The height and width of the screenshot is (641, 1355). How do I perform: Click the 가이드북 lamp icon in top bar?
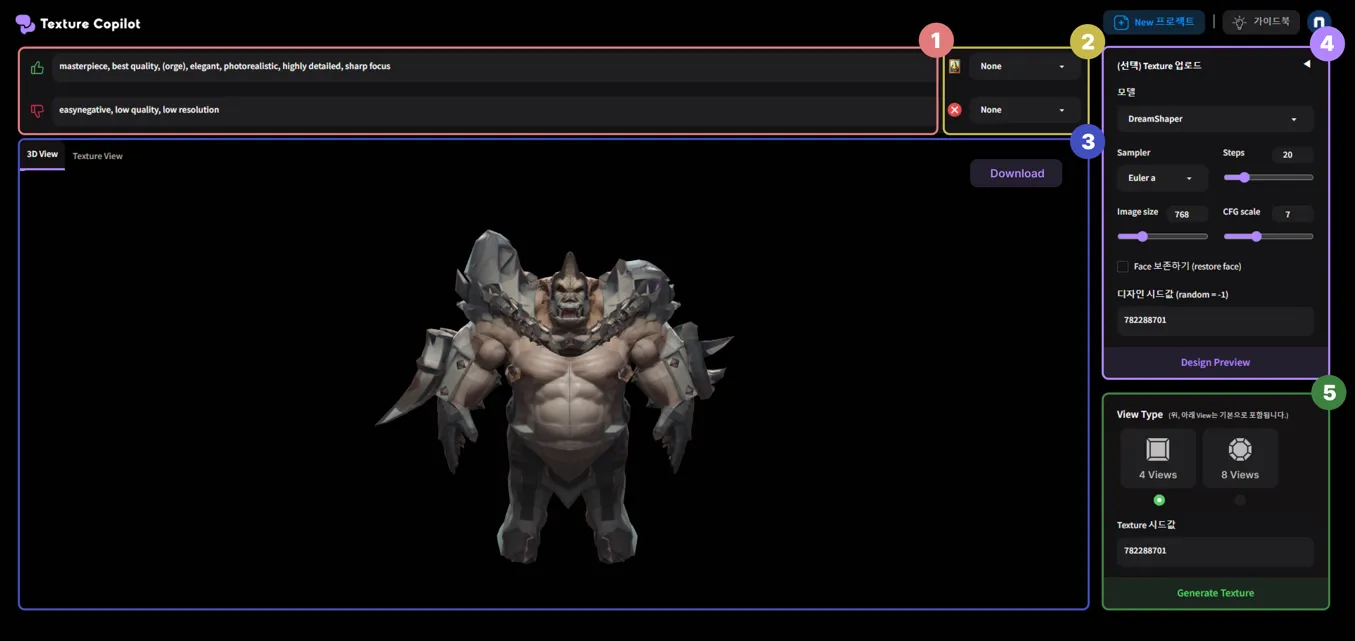pyautogui.click(x=1237, y=22)
